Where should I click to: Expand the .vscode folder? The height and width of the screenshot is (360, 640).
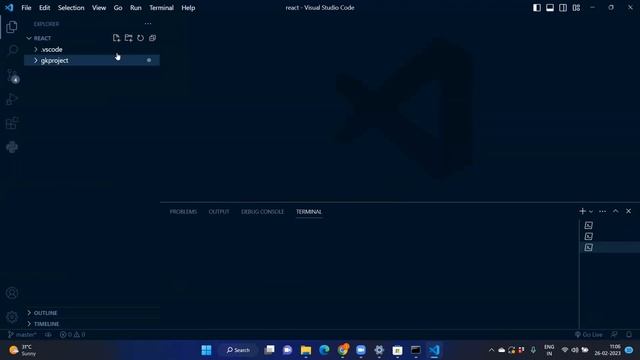(x=36, y=49)
